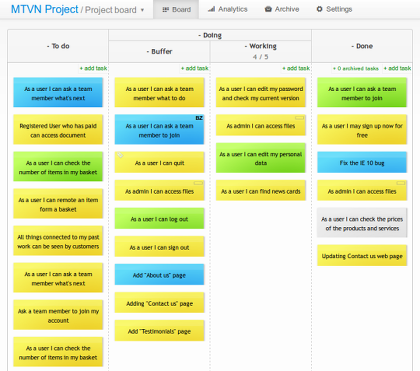Screen dimensions: 420x371
Task: Open the Project board dropdown arrow
Action: pos(142,10)
